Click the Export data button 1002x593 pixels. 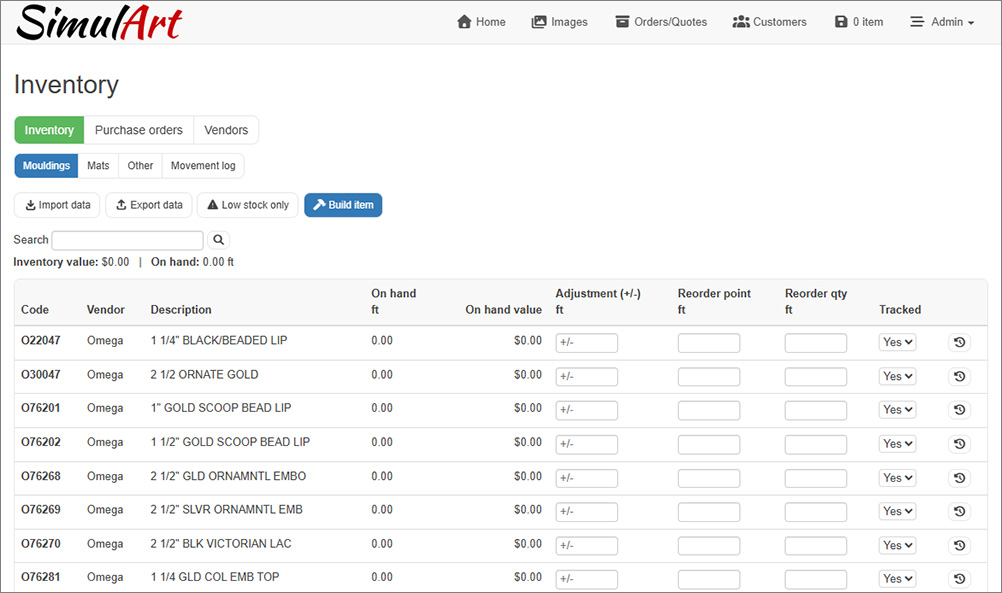tap(149, 205)
